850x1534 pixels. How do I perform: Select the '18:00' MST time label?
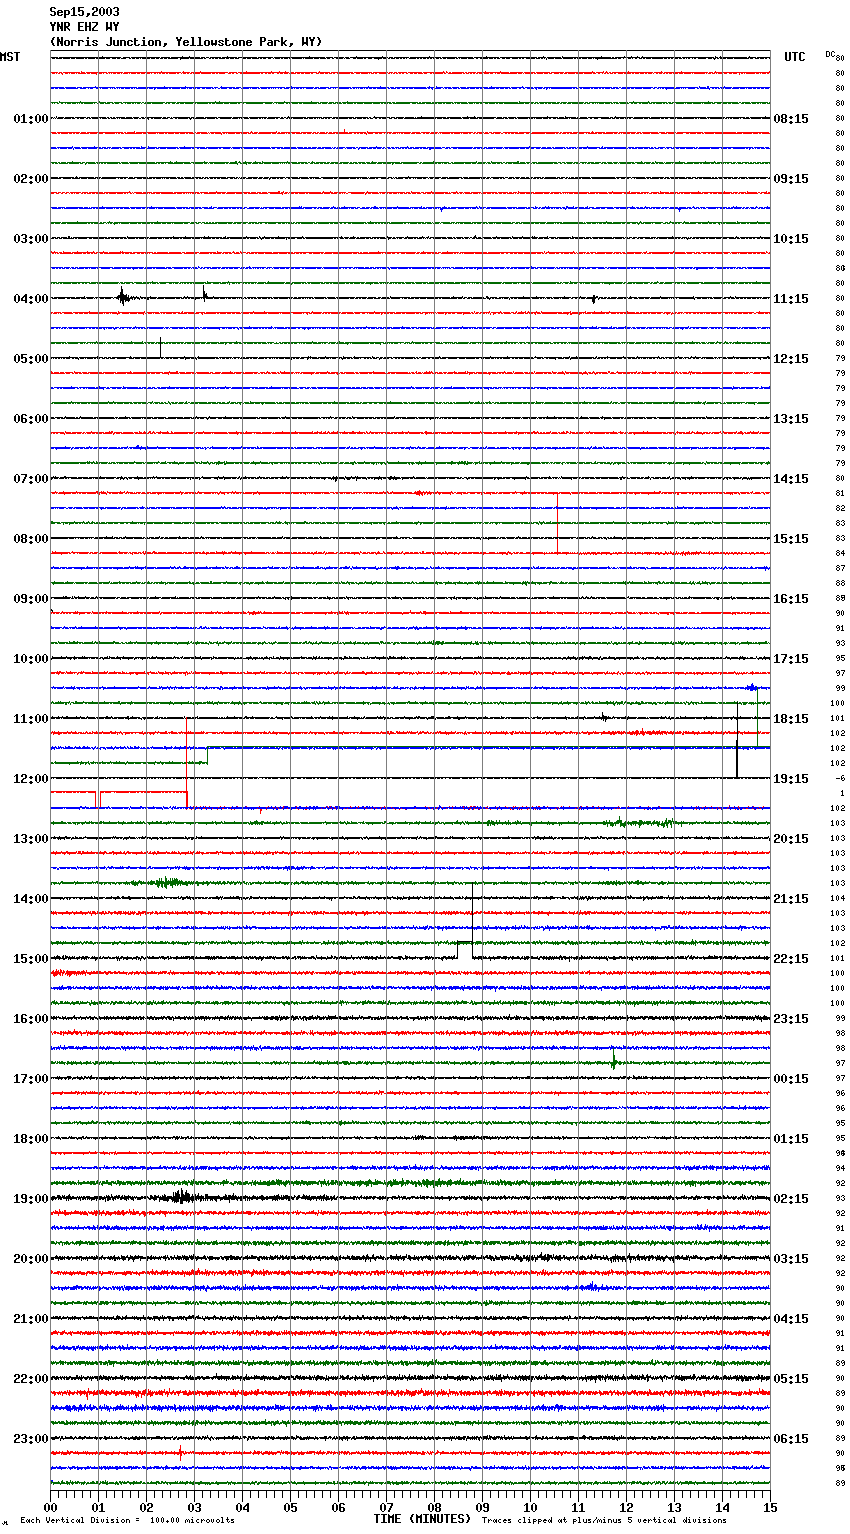pos(31,1139)
